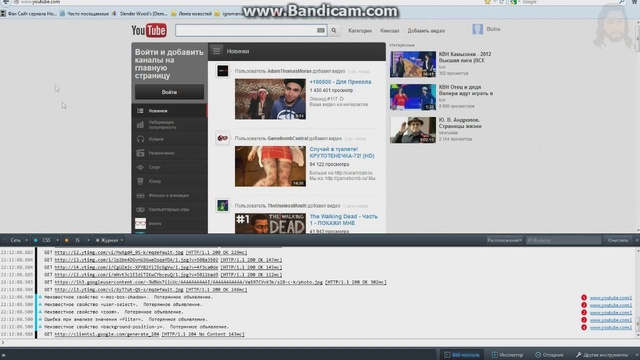Open the Расположение dropdown
Screen dimensions: 640x360
(x=504, y=240)
